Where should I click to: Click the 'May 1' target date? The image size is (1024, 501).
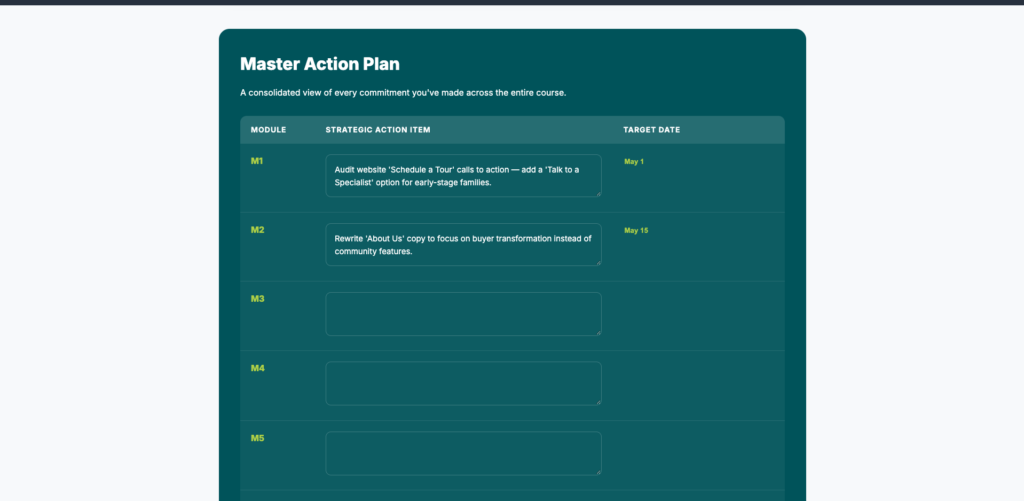pos(633,161)
